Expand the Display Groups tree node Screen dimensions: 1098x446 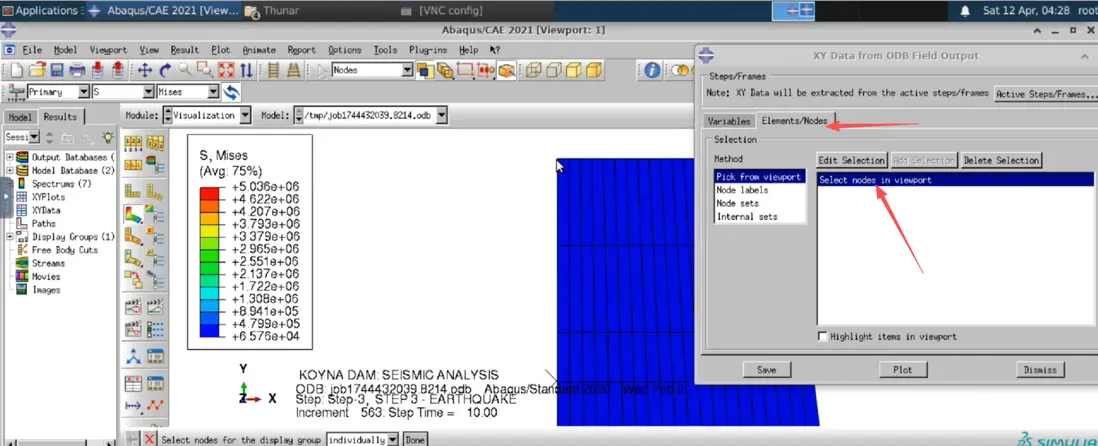pyautogui.click(x=10, y=237)
